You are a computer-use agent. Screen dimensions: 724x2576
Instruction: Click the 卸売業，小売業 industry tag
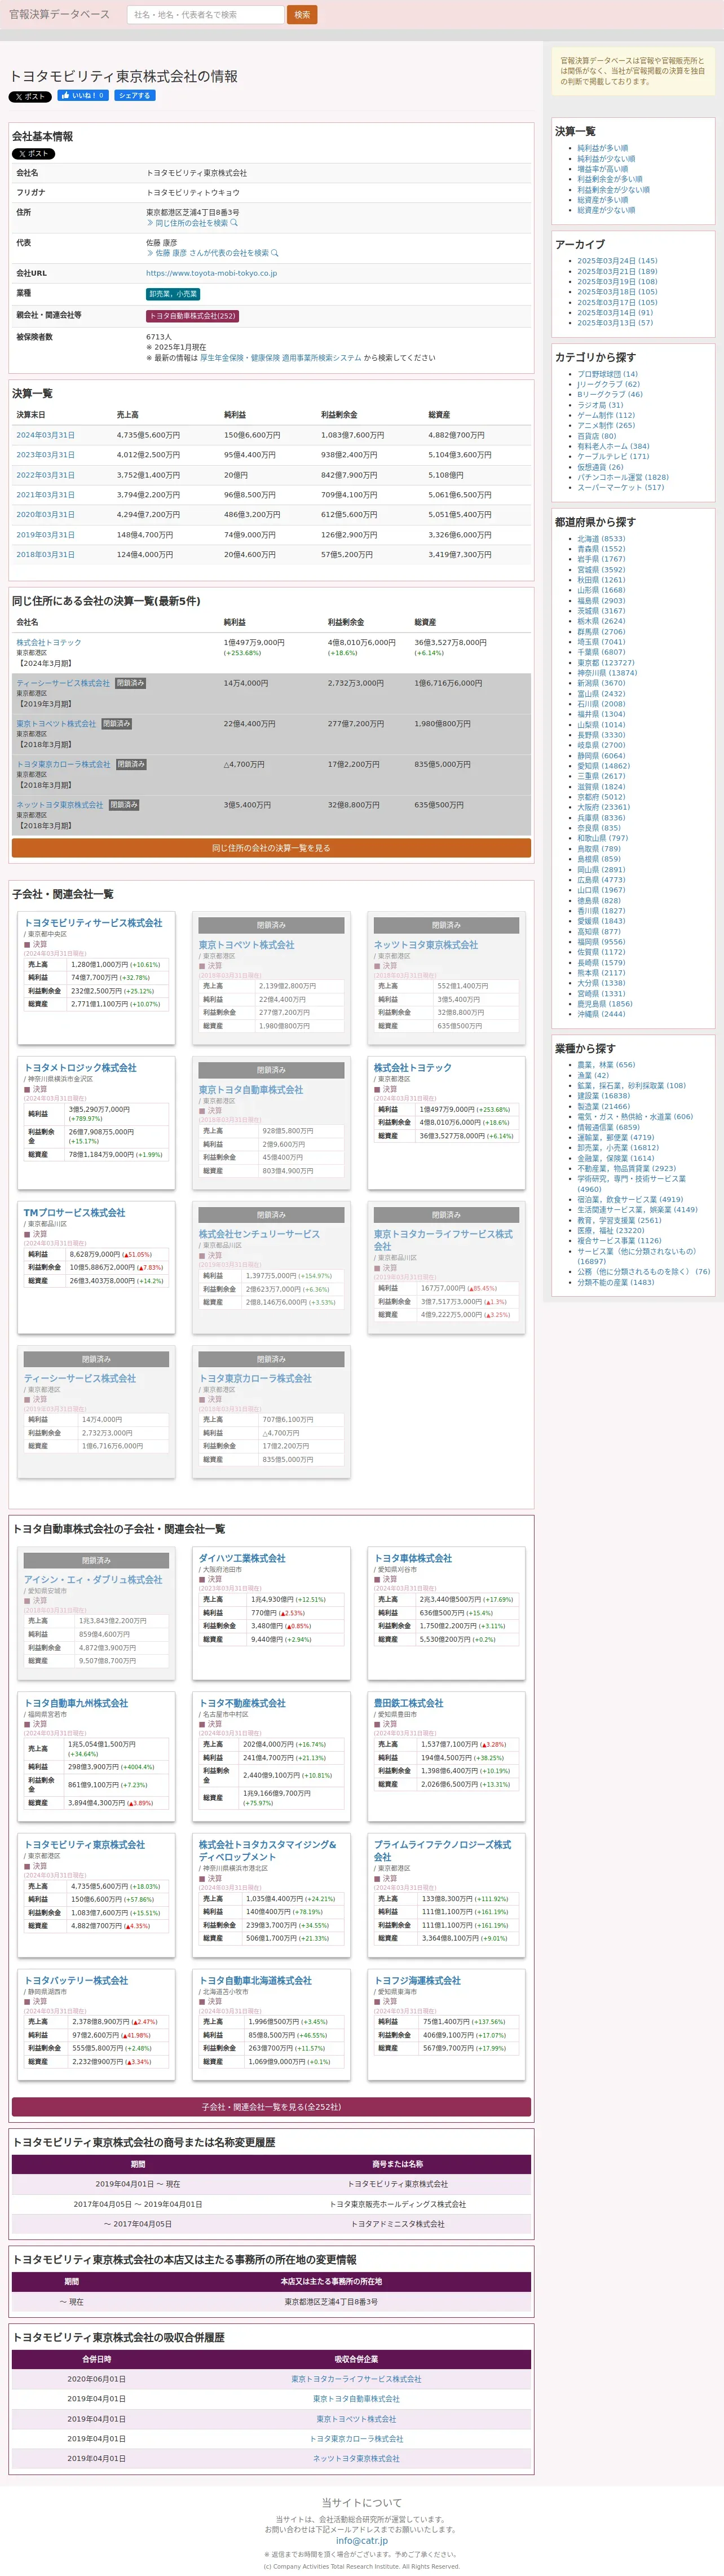173,294
